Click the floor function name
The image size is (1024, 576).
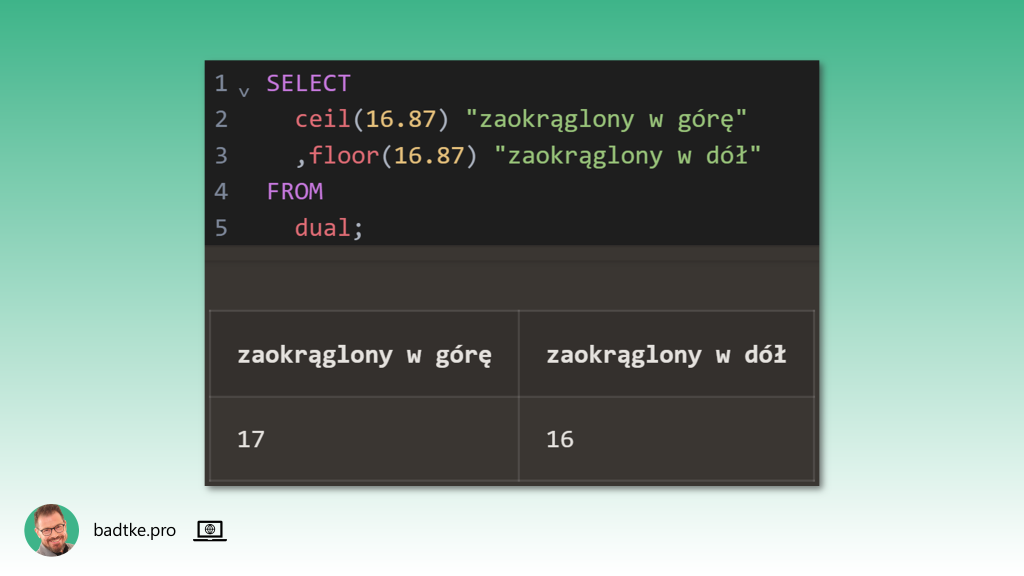[x=344, y=155]
